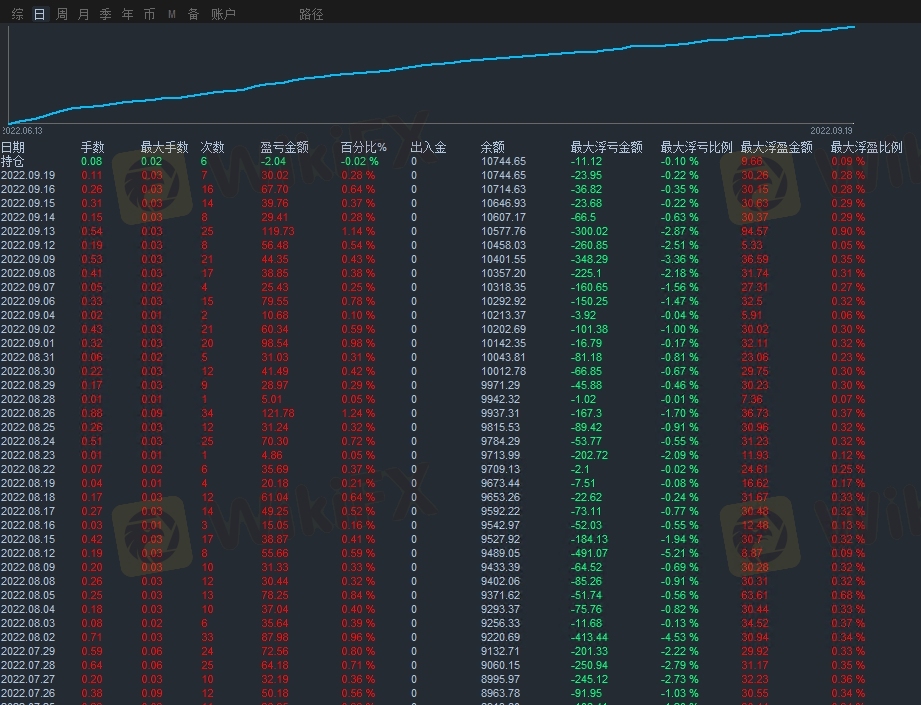Click the M tab
Screen dimensions: 921x705
coord(171,14)
